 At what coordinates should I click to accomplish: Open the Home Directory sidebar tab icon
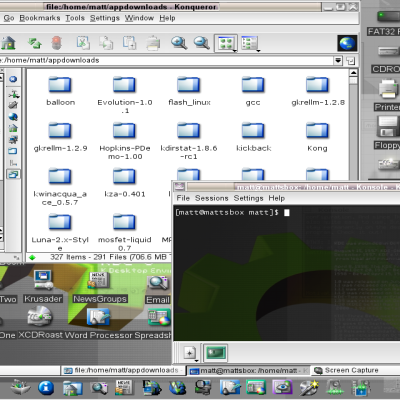pyautogui.click(x=13, y=128)
